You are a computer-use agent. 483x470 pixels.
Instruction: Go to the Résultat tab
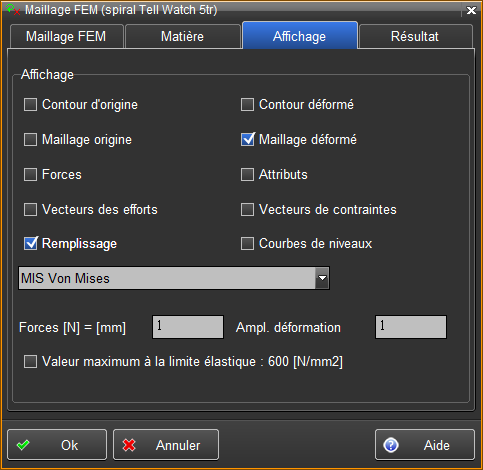point(415,36)
